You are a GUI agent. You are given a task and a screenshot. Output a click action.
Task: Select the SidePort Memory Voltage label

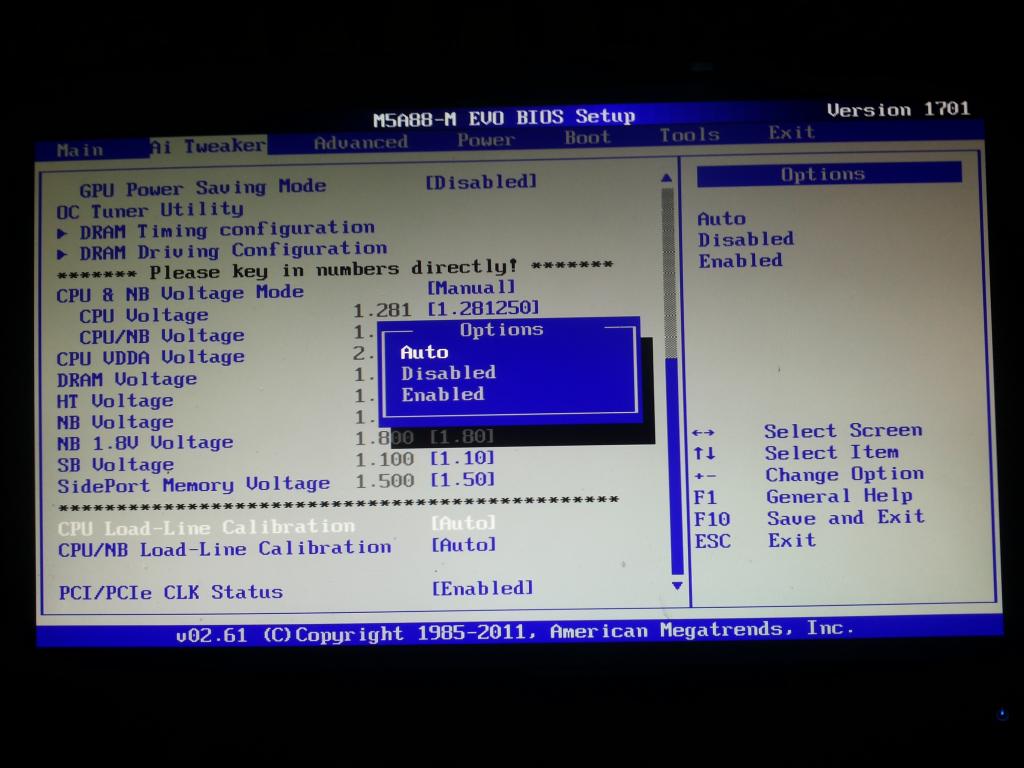pyautogui.click(x=193, y=485)
